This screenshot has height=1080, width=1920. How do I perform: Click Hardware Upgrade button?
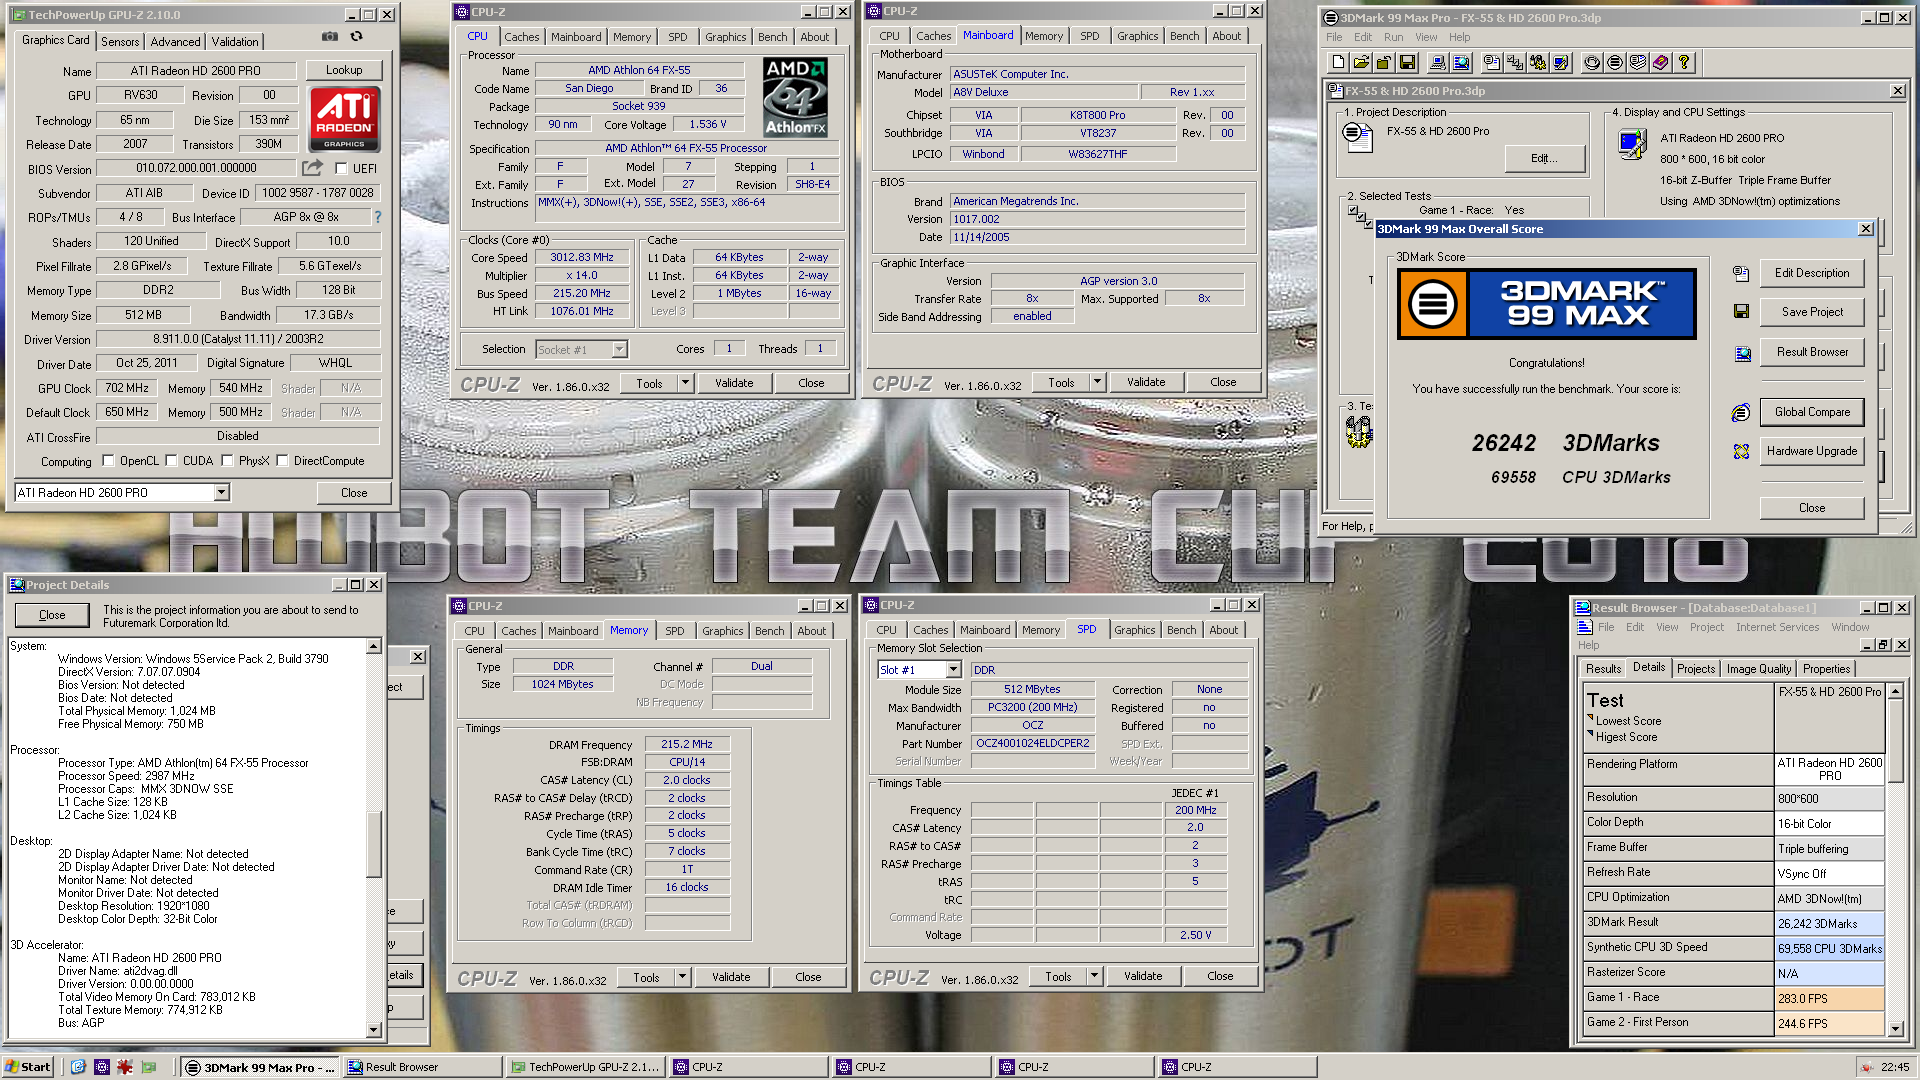pos(1812,451)
